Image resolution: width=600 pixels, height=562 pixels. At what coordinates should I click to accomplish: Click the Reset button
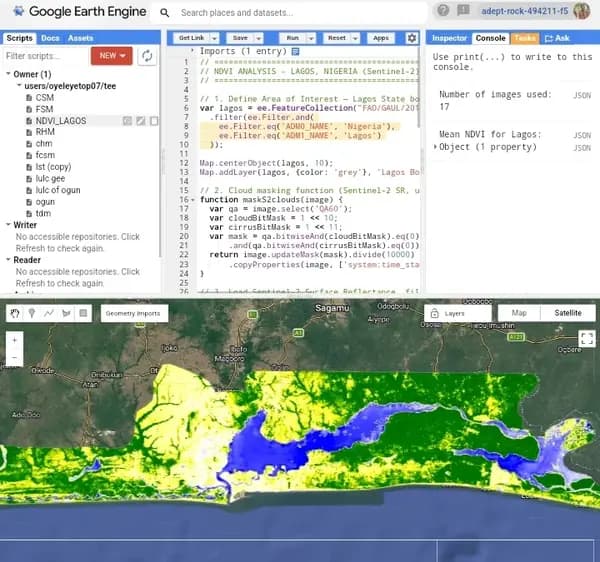(337, 38)
